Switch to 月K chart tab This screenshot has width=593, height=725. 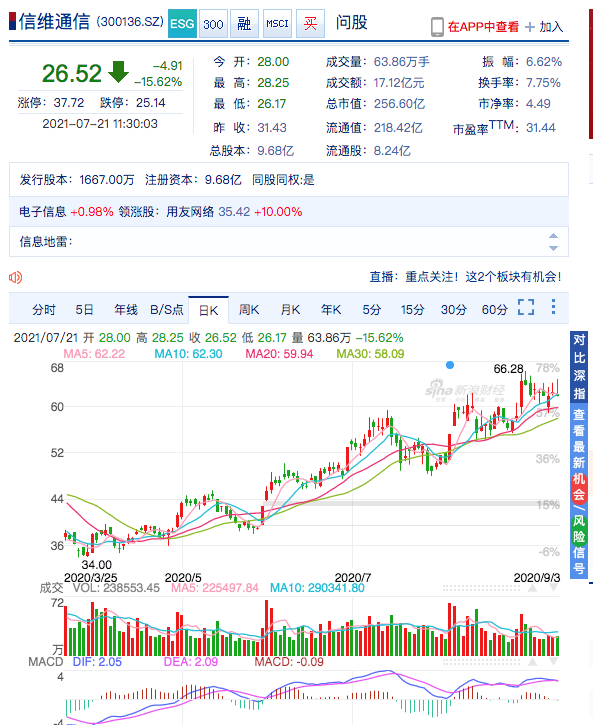[290, 309]
